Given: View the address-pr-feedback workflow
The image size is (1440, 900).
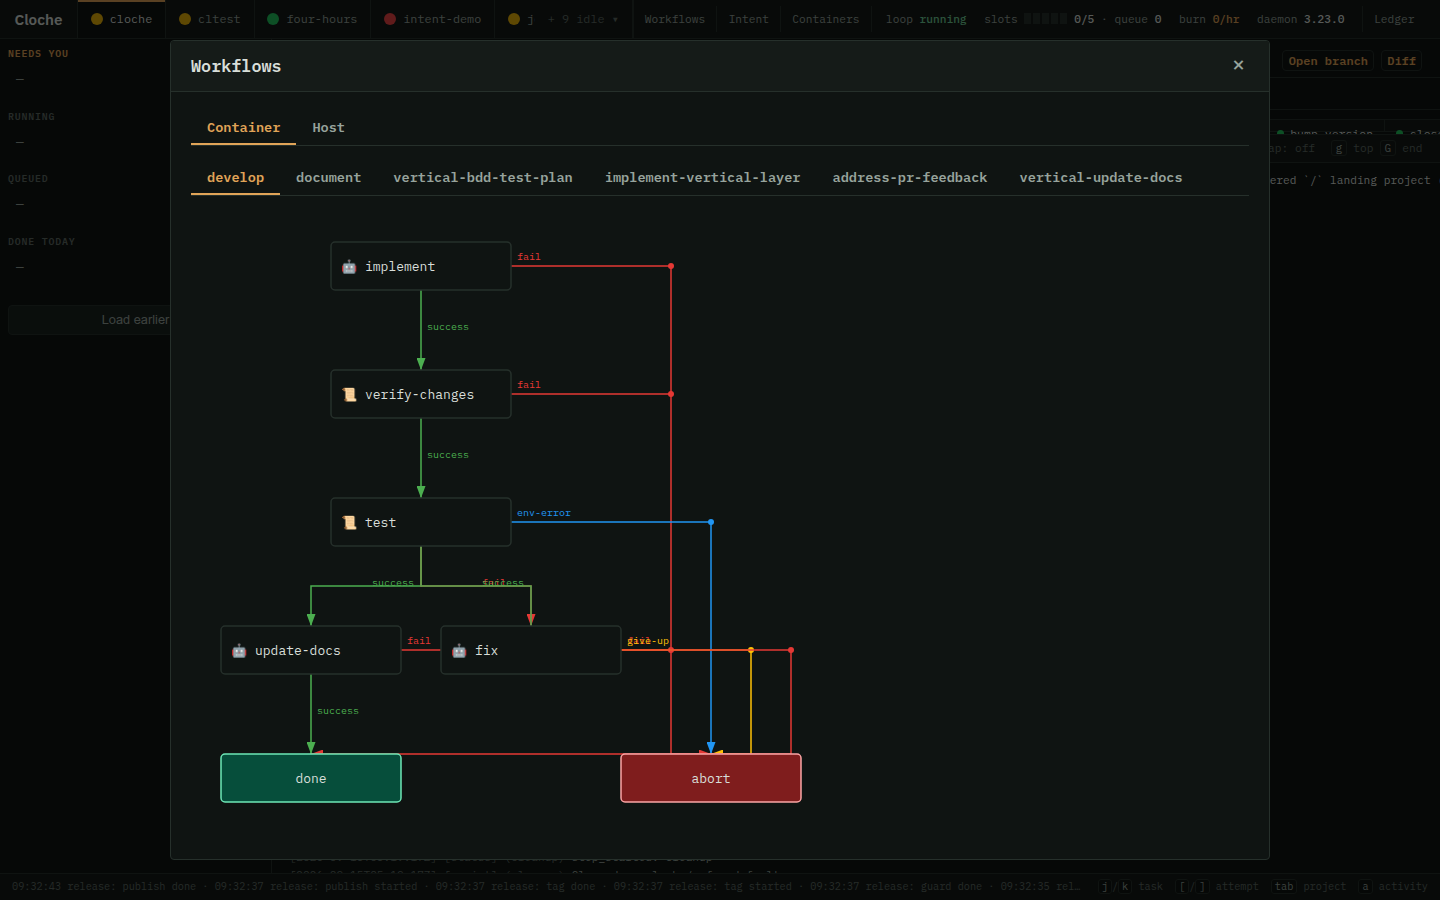Looking at the screenshot, I should tap(910, 178).
